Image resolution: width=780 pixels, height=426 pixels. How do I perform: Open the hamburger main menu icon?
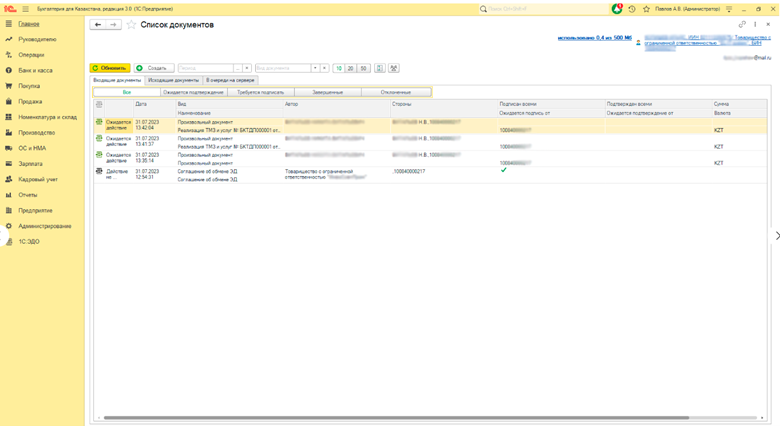pos(25,9)
